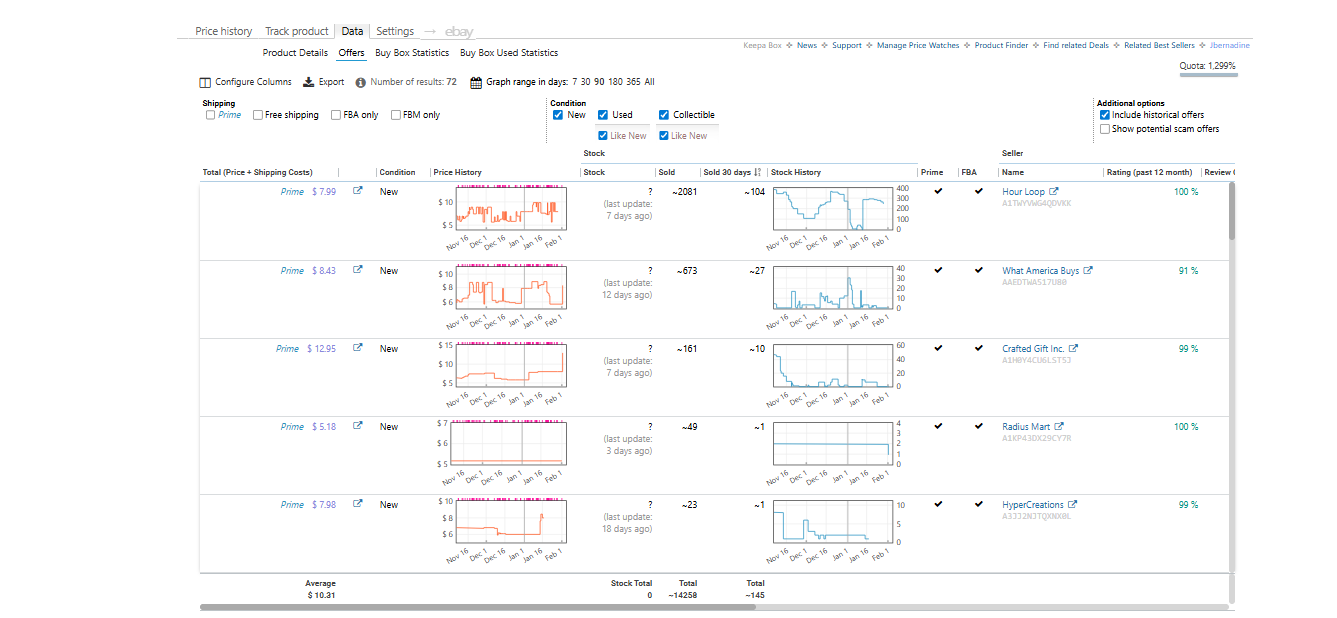
Task: Open the Product Finder link
Action: pos(1001,45)
